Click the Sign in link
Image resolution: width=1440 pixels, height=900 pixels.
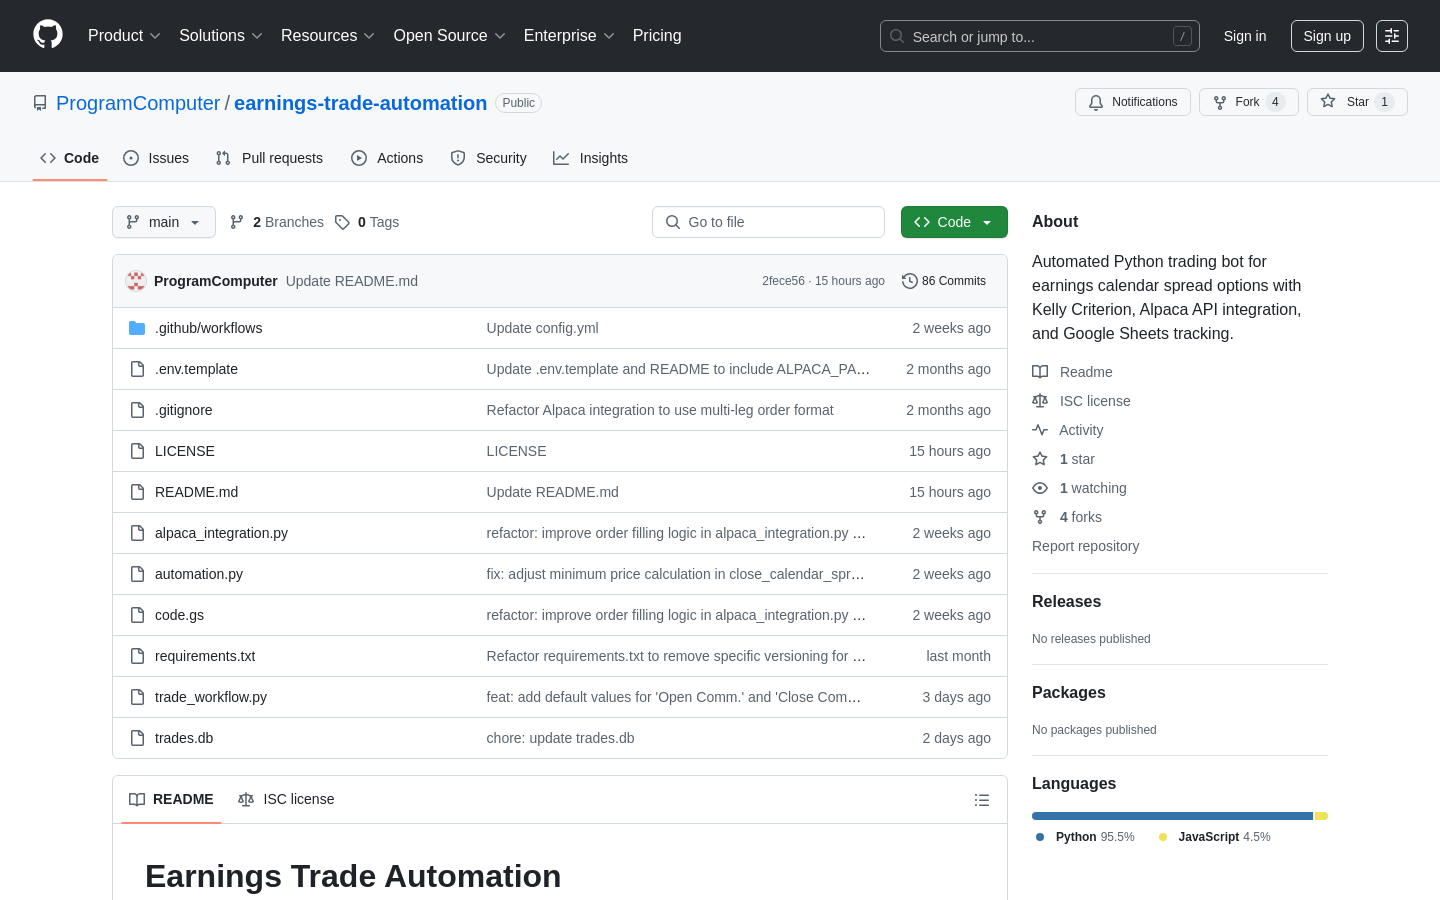[x=1245, y=36]
